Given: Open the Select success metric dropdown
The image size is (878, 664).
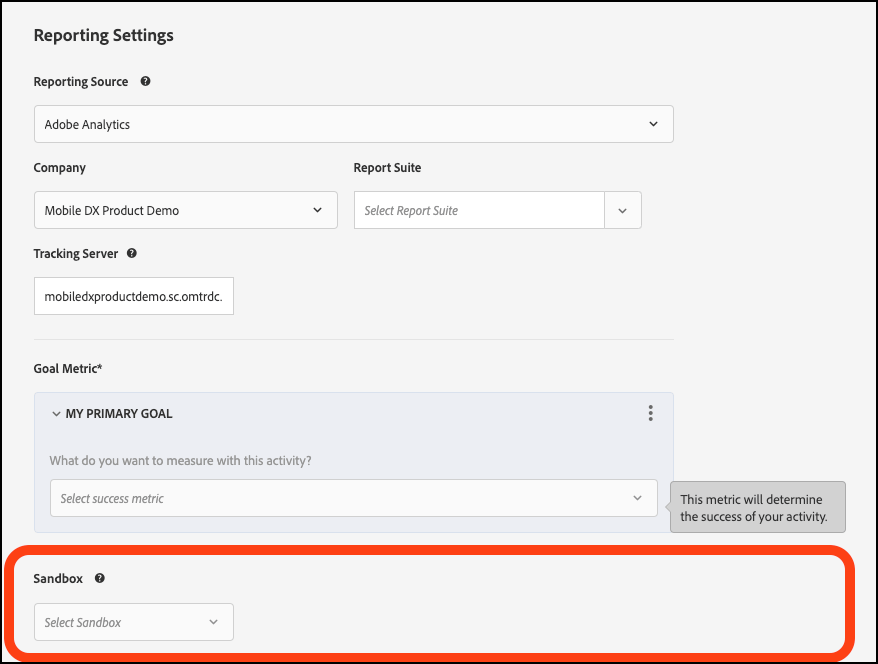Looking at the screenshot, I should 353,497.
